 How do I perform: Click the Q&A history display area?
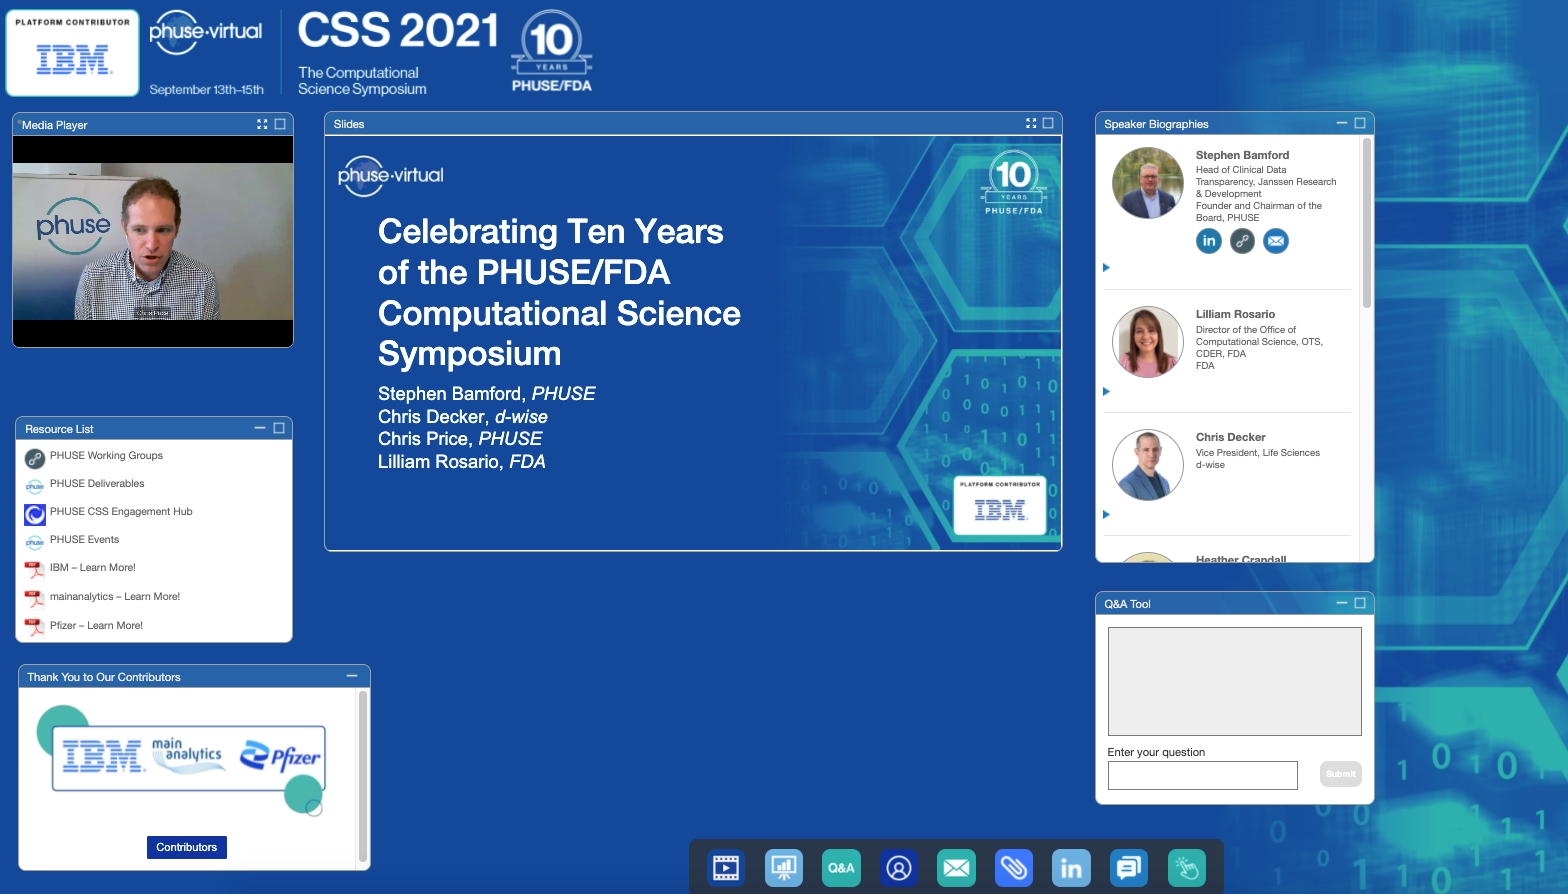click(x=1234, y=681)
